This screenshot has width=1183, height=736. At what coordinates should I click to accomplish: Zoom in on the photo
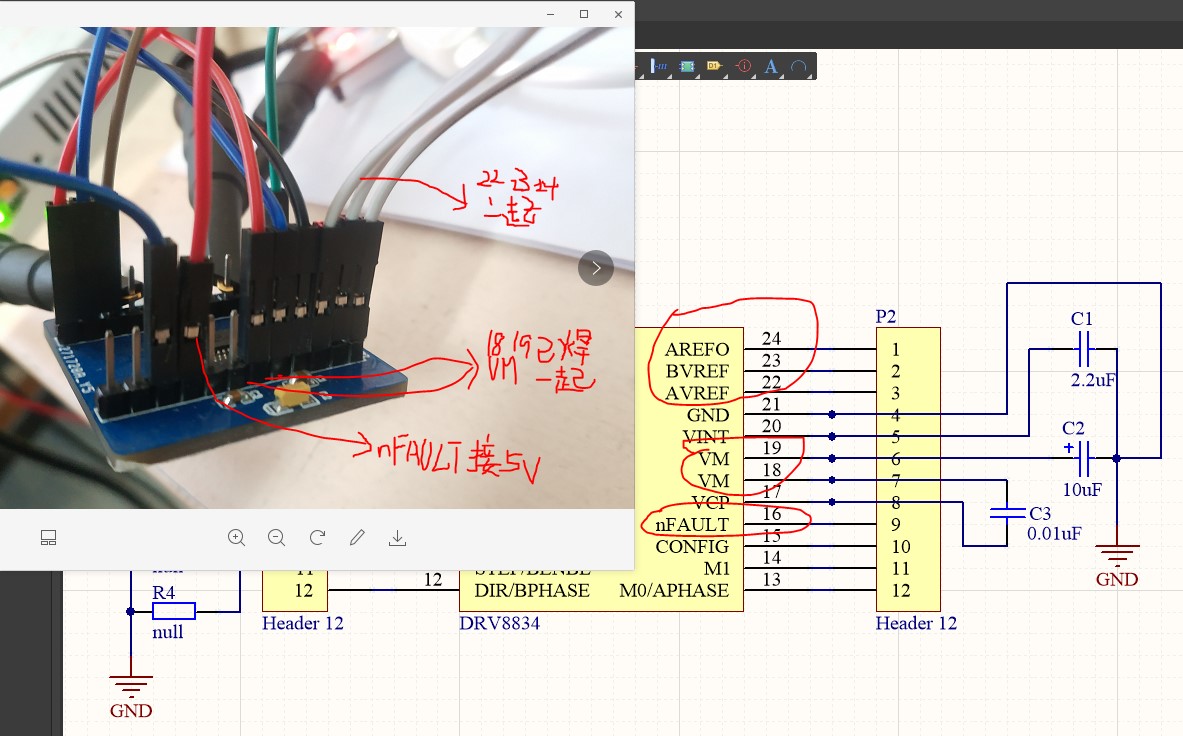tap(236, 538)
